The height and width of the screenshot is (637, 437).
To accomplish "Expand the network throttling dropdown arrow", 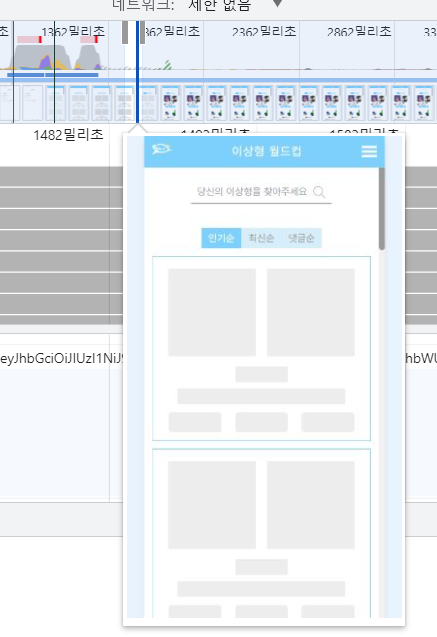I will pyautogui.click(x=277, y=4).
